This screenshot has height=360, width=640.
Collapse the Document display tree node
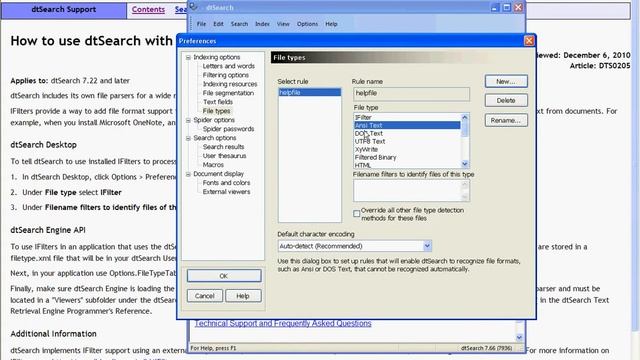point(188,174)
